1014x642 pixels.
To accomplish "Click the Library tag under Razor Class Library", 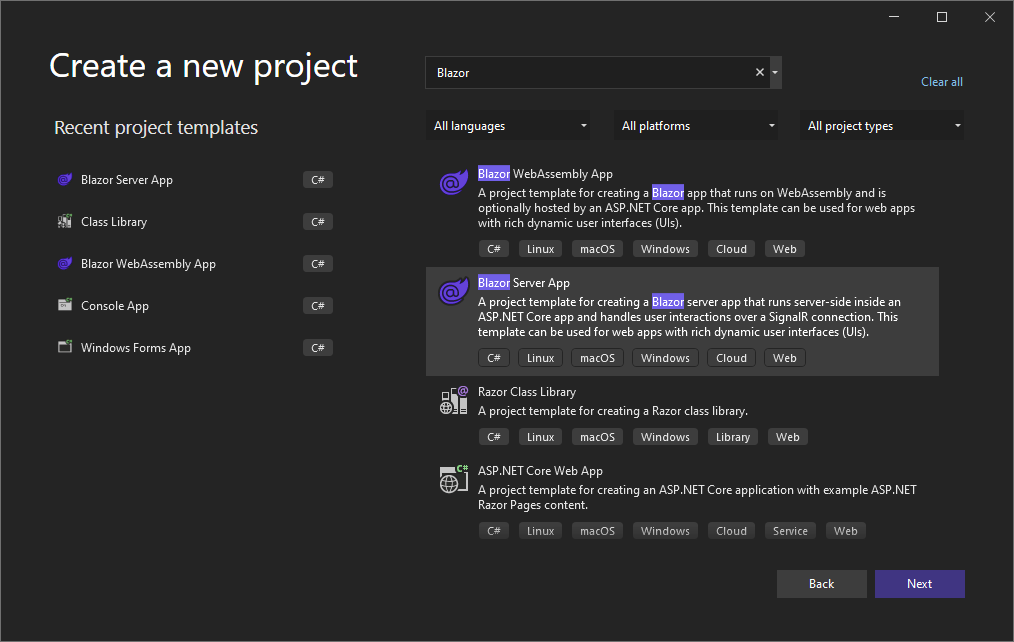I will (733, 437).
